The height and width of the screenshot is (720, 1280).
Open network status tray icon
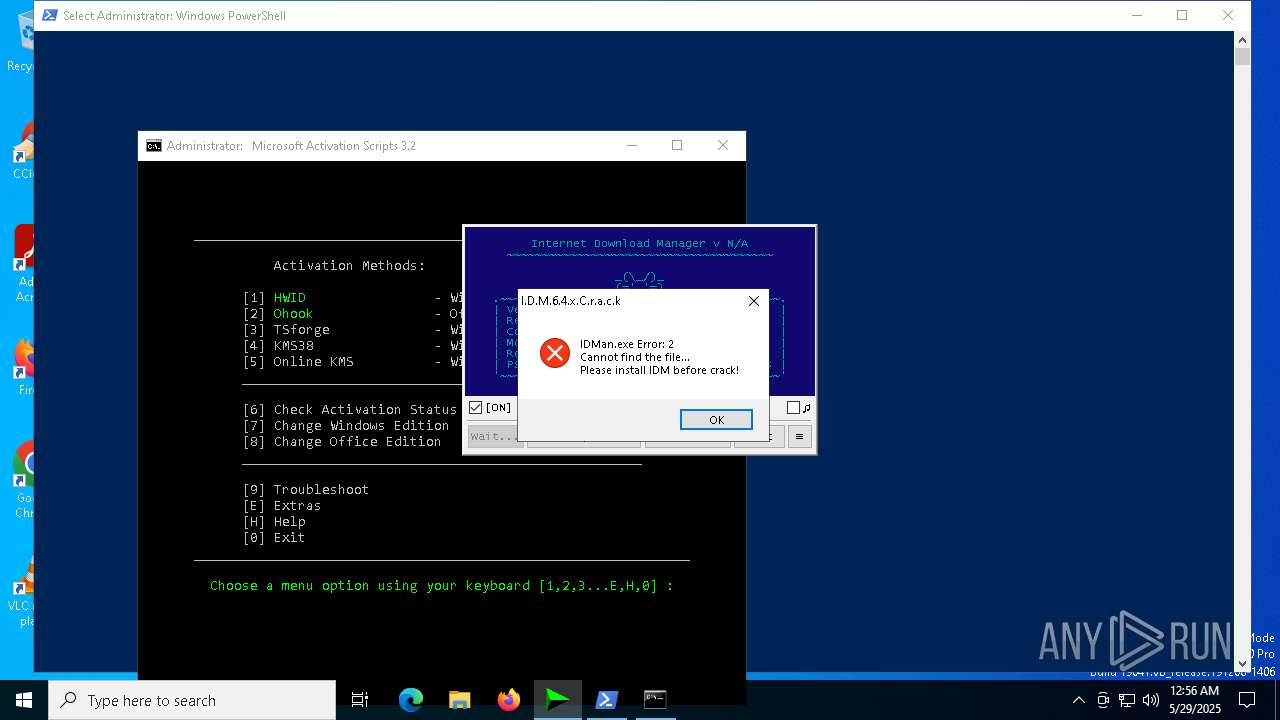[x=1127, y=700]
